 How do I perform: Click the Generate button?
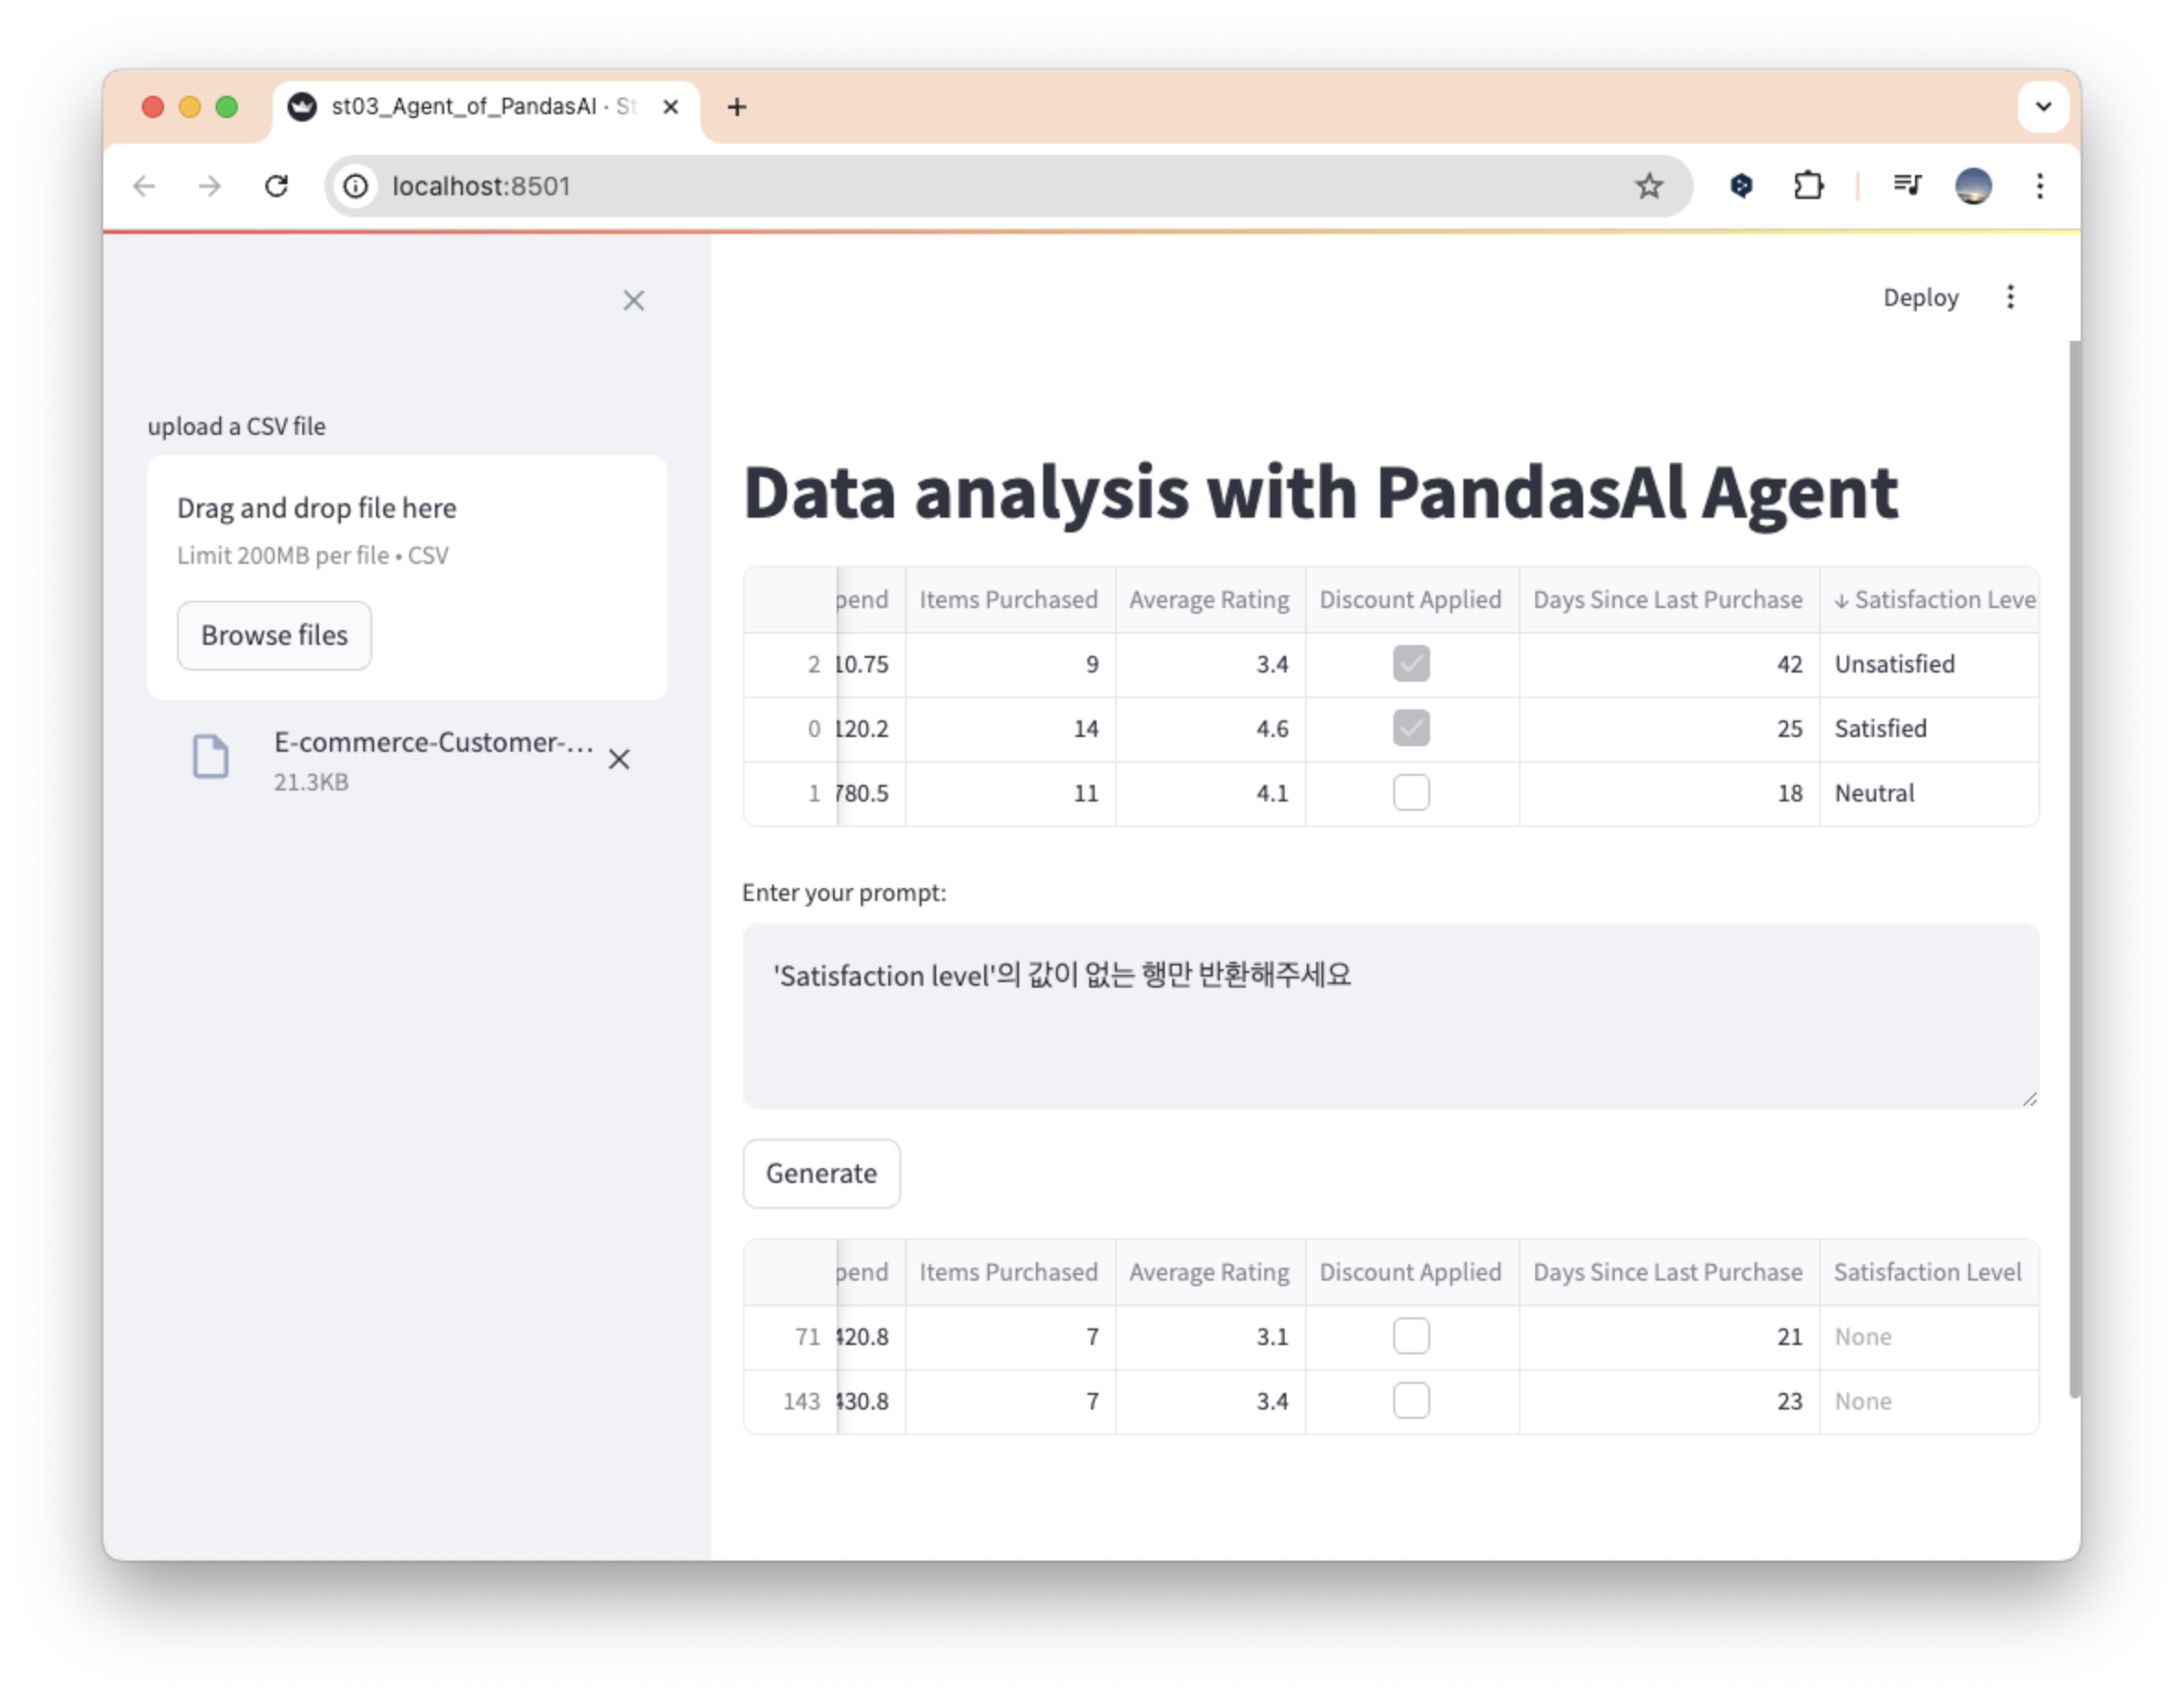[821, 1174]
